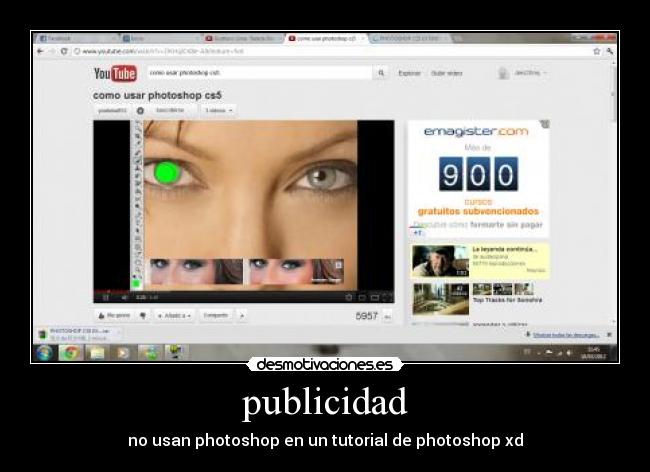Click the 5957 view count
The height and width of the screenshot is (472, 650).
tap(366, 316)
